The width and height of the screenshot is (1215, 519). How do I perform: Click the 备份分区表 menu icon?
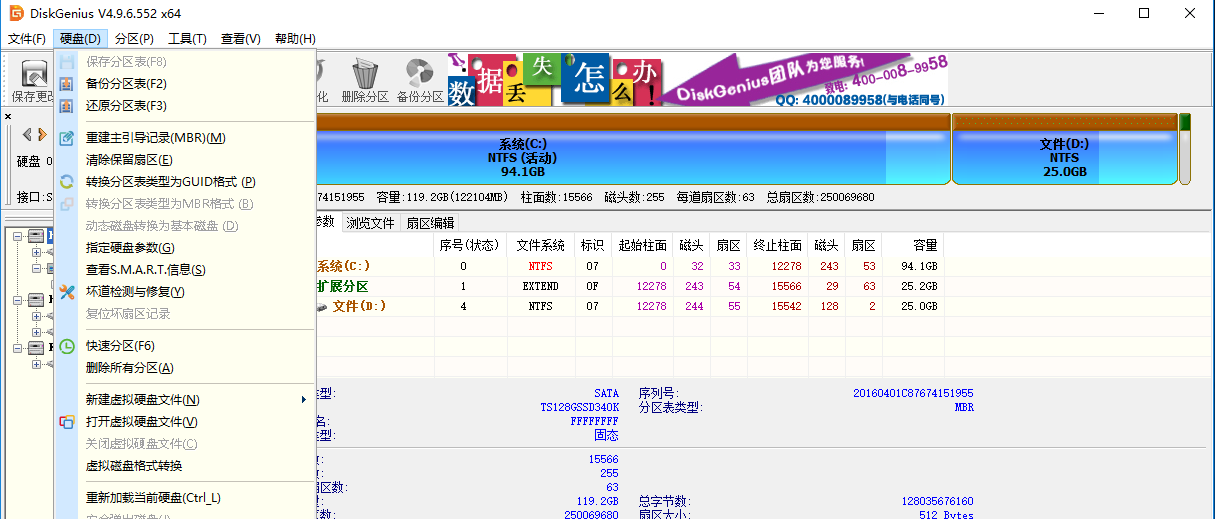coord(67,84)
